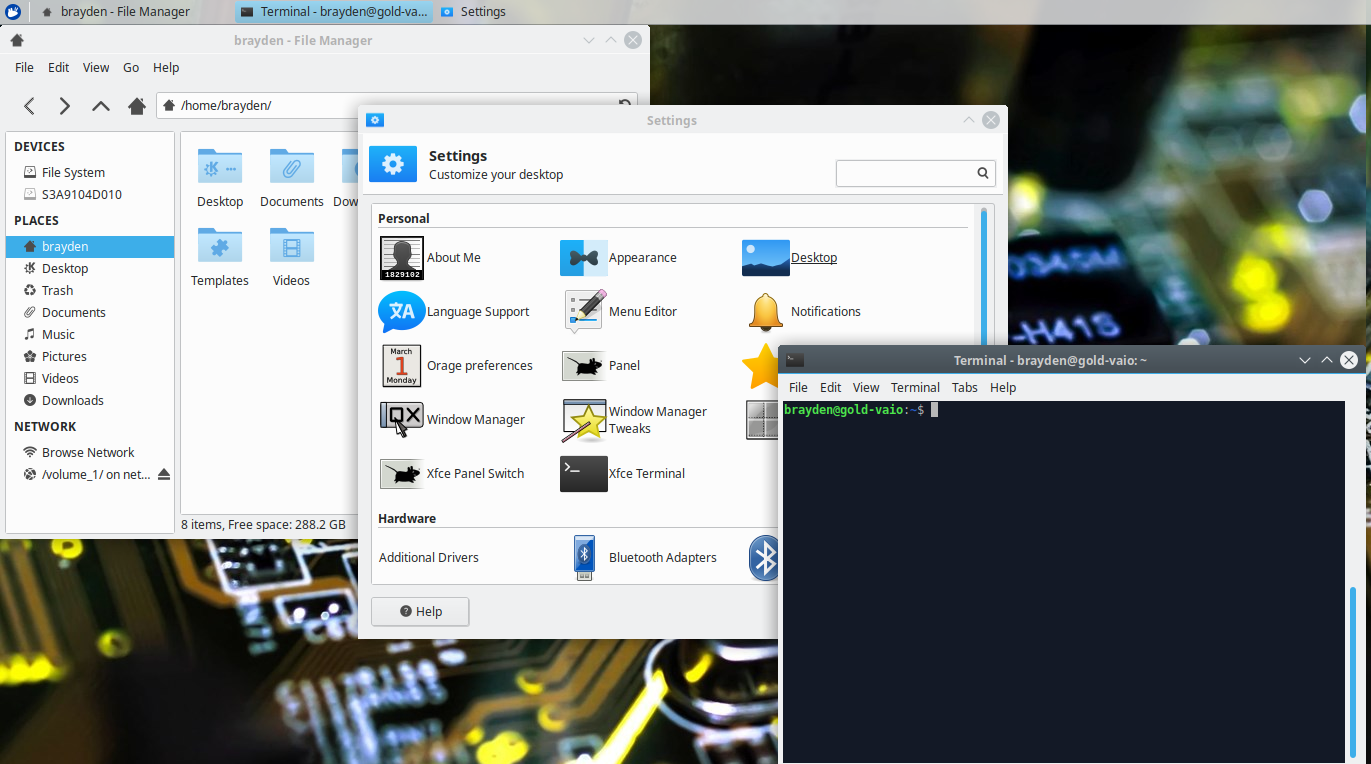1371x764 pixels.
Task: Open Edit menu in terminal window
Action: pos(831,387)
